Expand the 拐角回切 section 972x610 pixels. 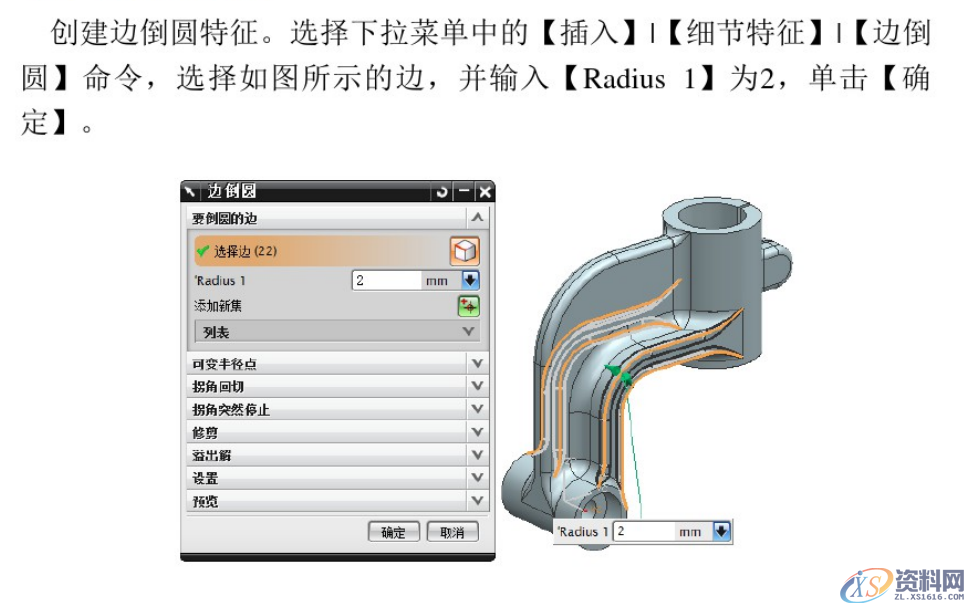tap(476, 384)
